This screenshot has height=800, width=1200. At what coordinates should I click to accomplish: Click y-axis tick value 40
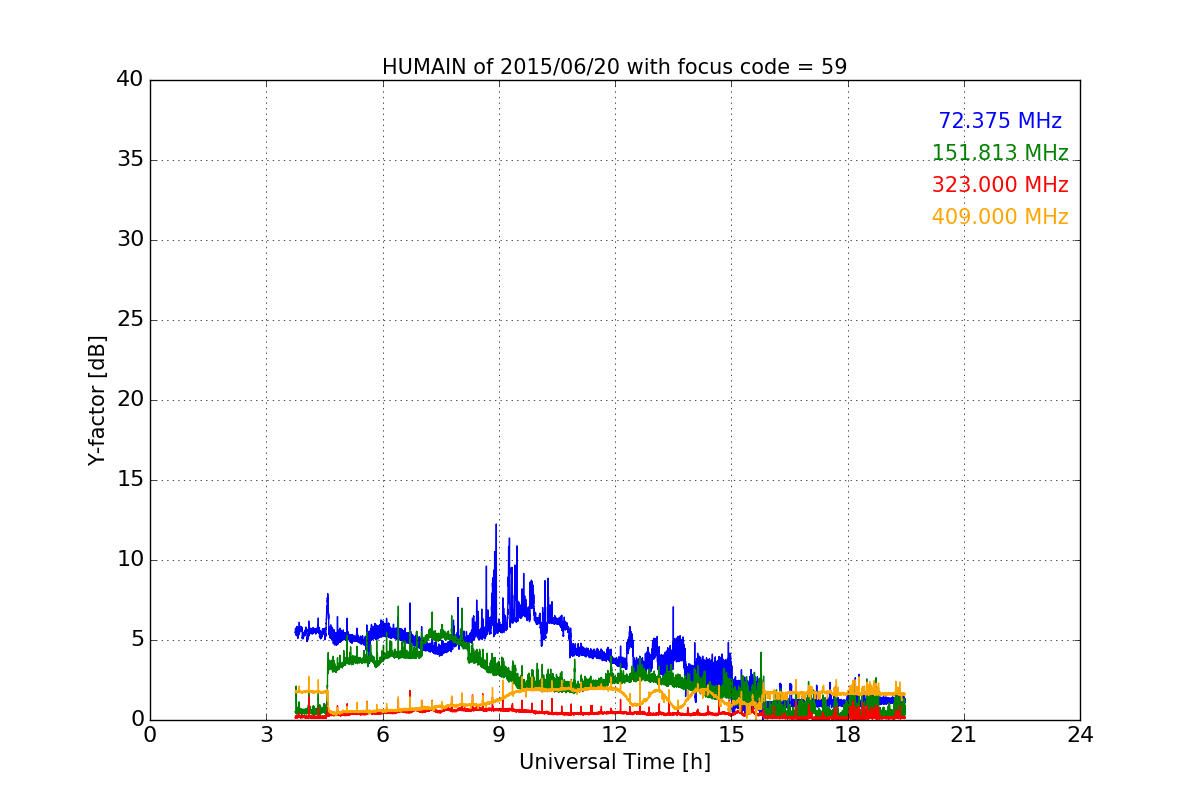pyautogui.click(x=130, y=80)
